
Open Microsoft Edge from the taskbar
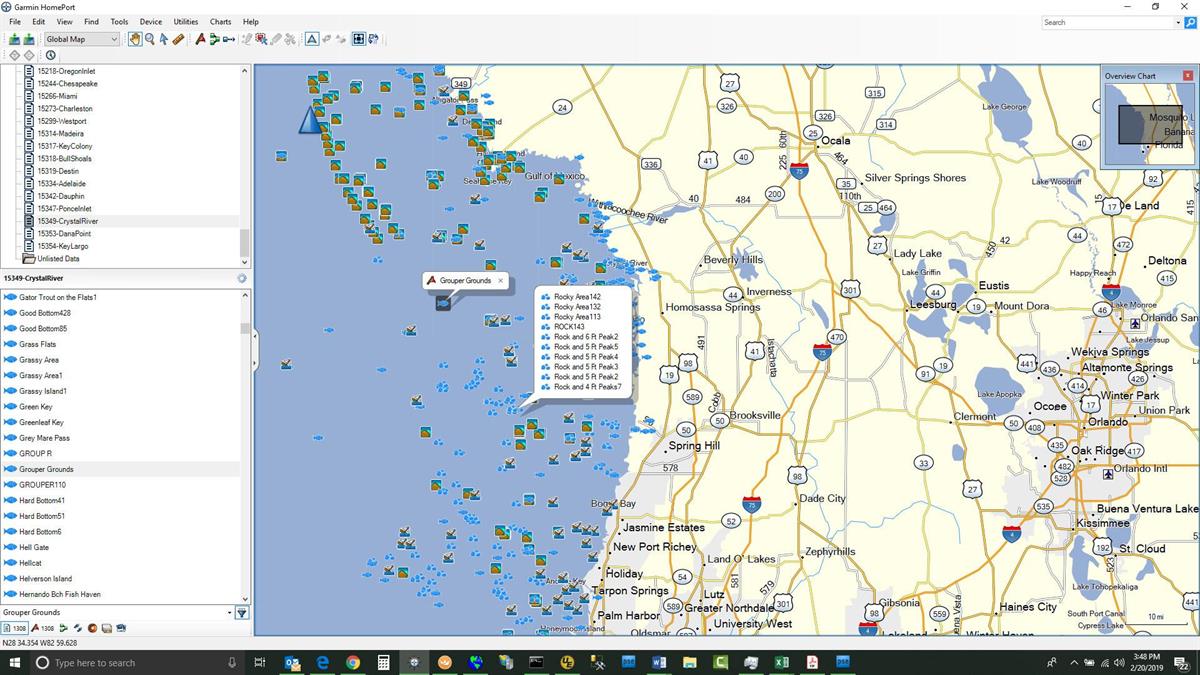click(x=323, y=662)
